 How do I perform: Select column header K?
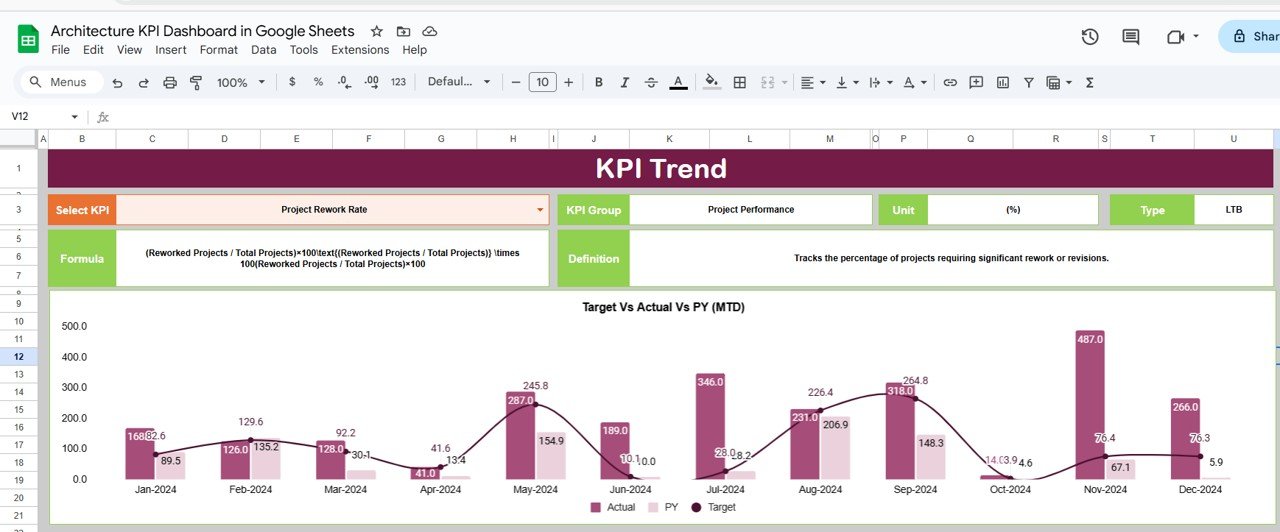(668, 139)
